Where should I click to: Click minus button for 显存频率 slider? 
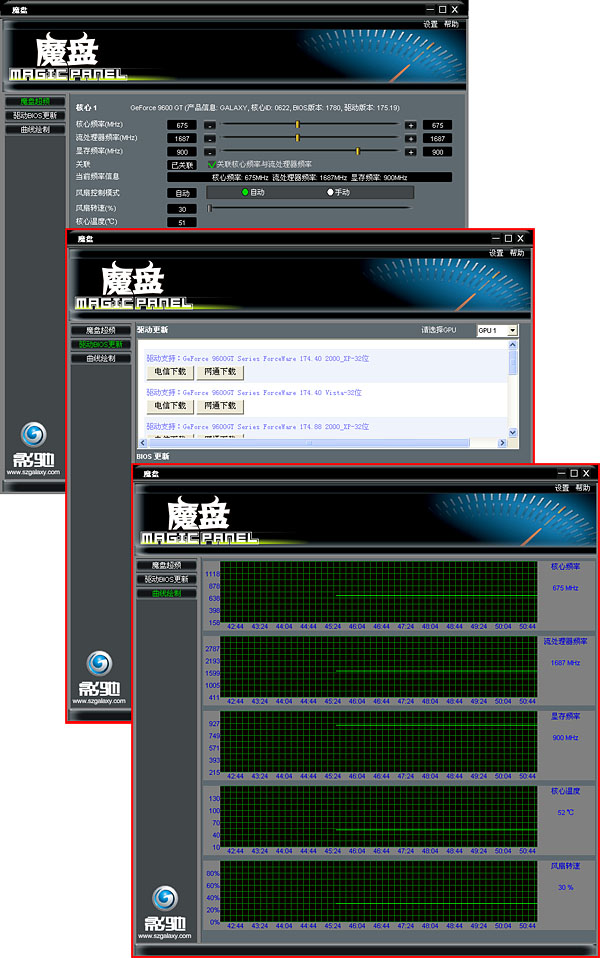coord(210,152)
